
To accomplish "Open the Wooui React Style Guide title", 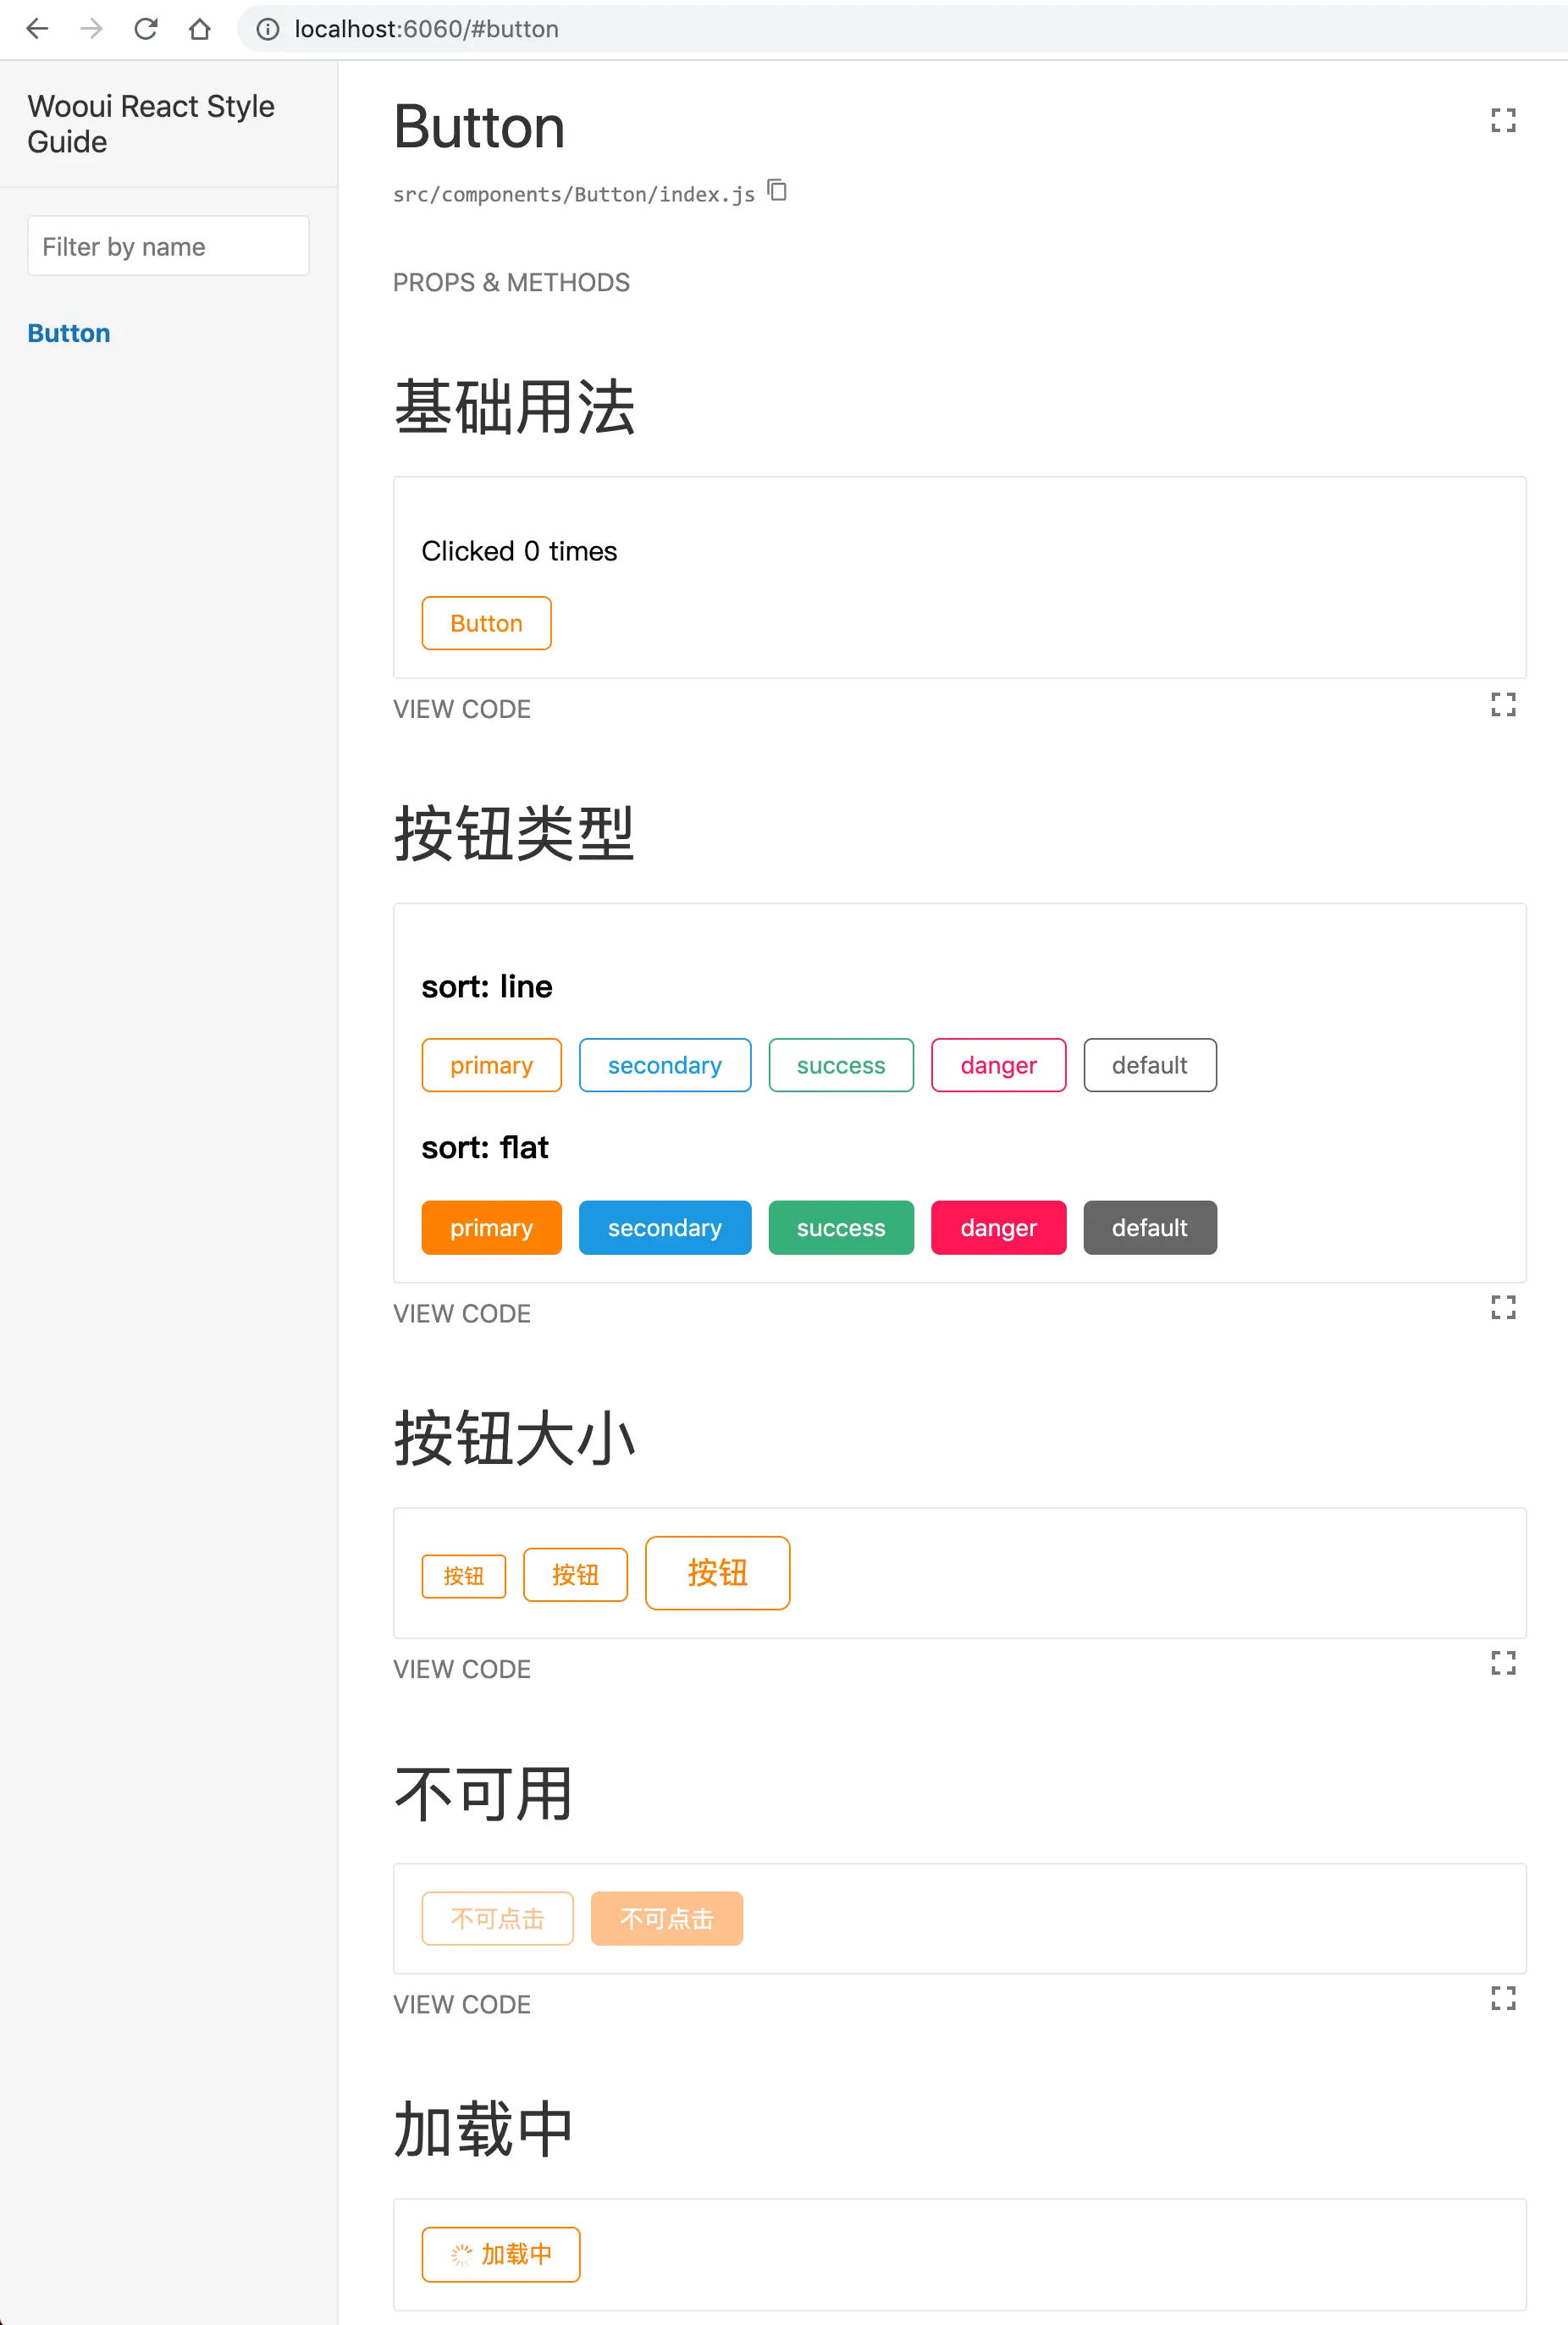I will (151, 124).
